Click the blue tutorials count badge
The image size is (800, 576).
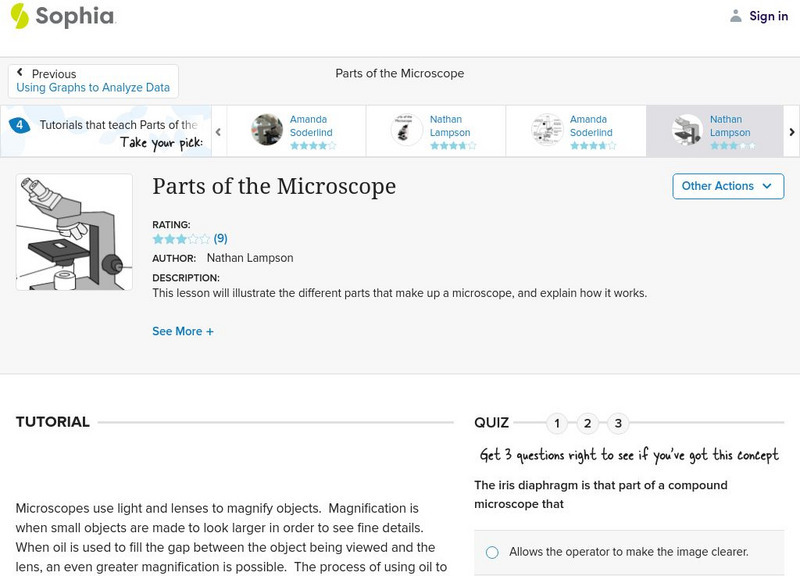tap(19, 126)
